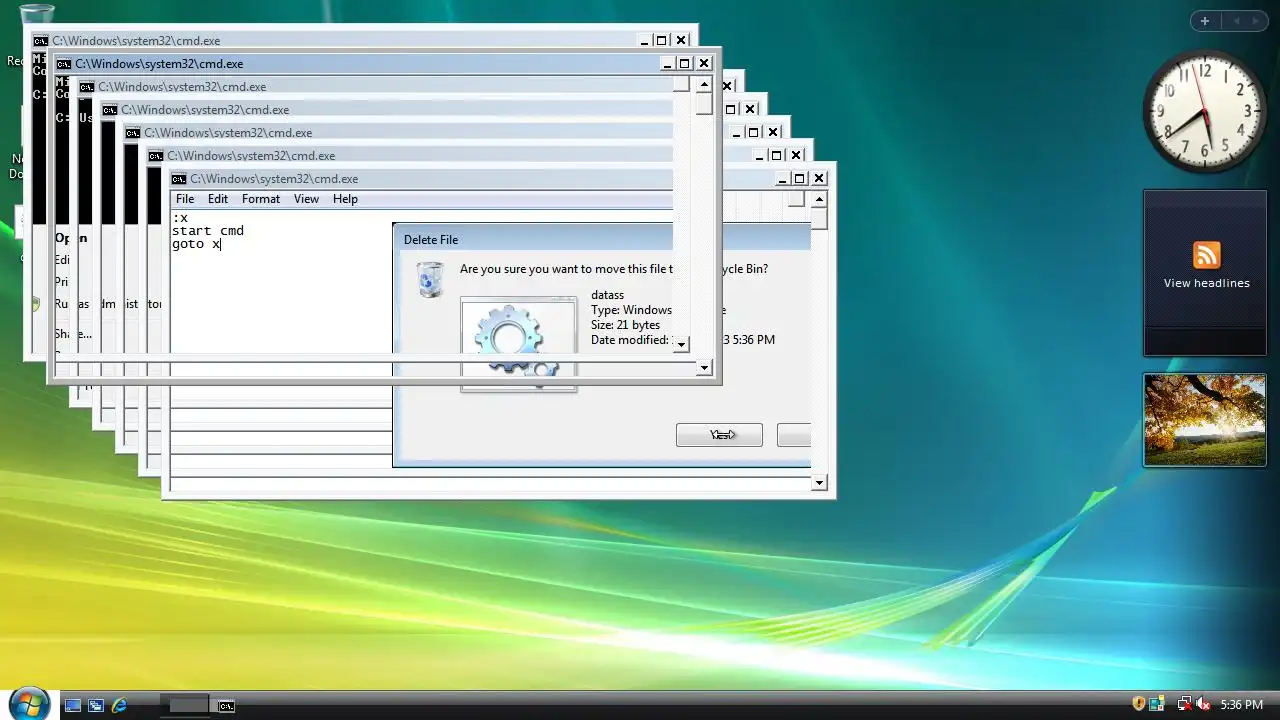Click the 'datass' file name in the dialog
This screenshot has width=1280, height=720.
click(607, 295)
